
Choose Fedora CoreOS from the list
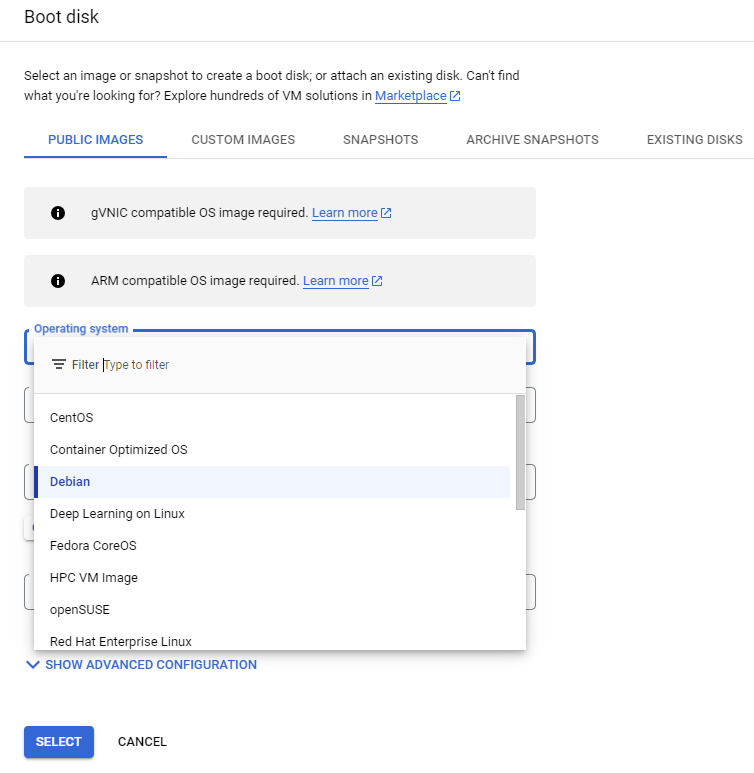tap(272, 546)
